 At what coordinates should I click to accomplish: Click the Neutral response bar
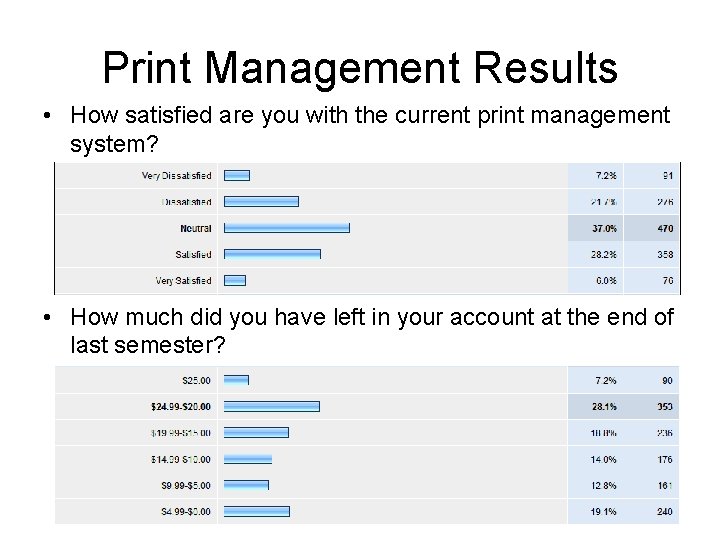[x=286, y=228]
